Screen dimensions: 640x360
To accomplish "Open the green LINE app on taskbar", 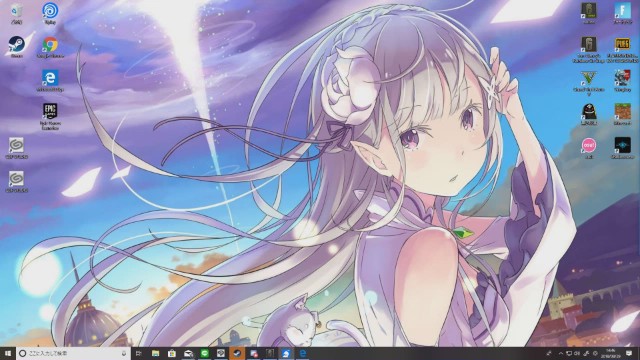I will (x=204, y=353).
